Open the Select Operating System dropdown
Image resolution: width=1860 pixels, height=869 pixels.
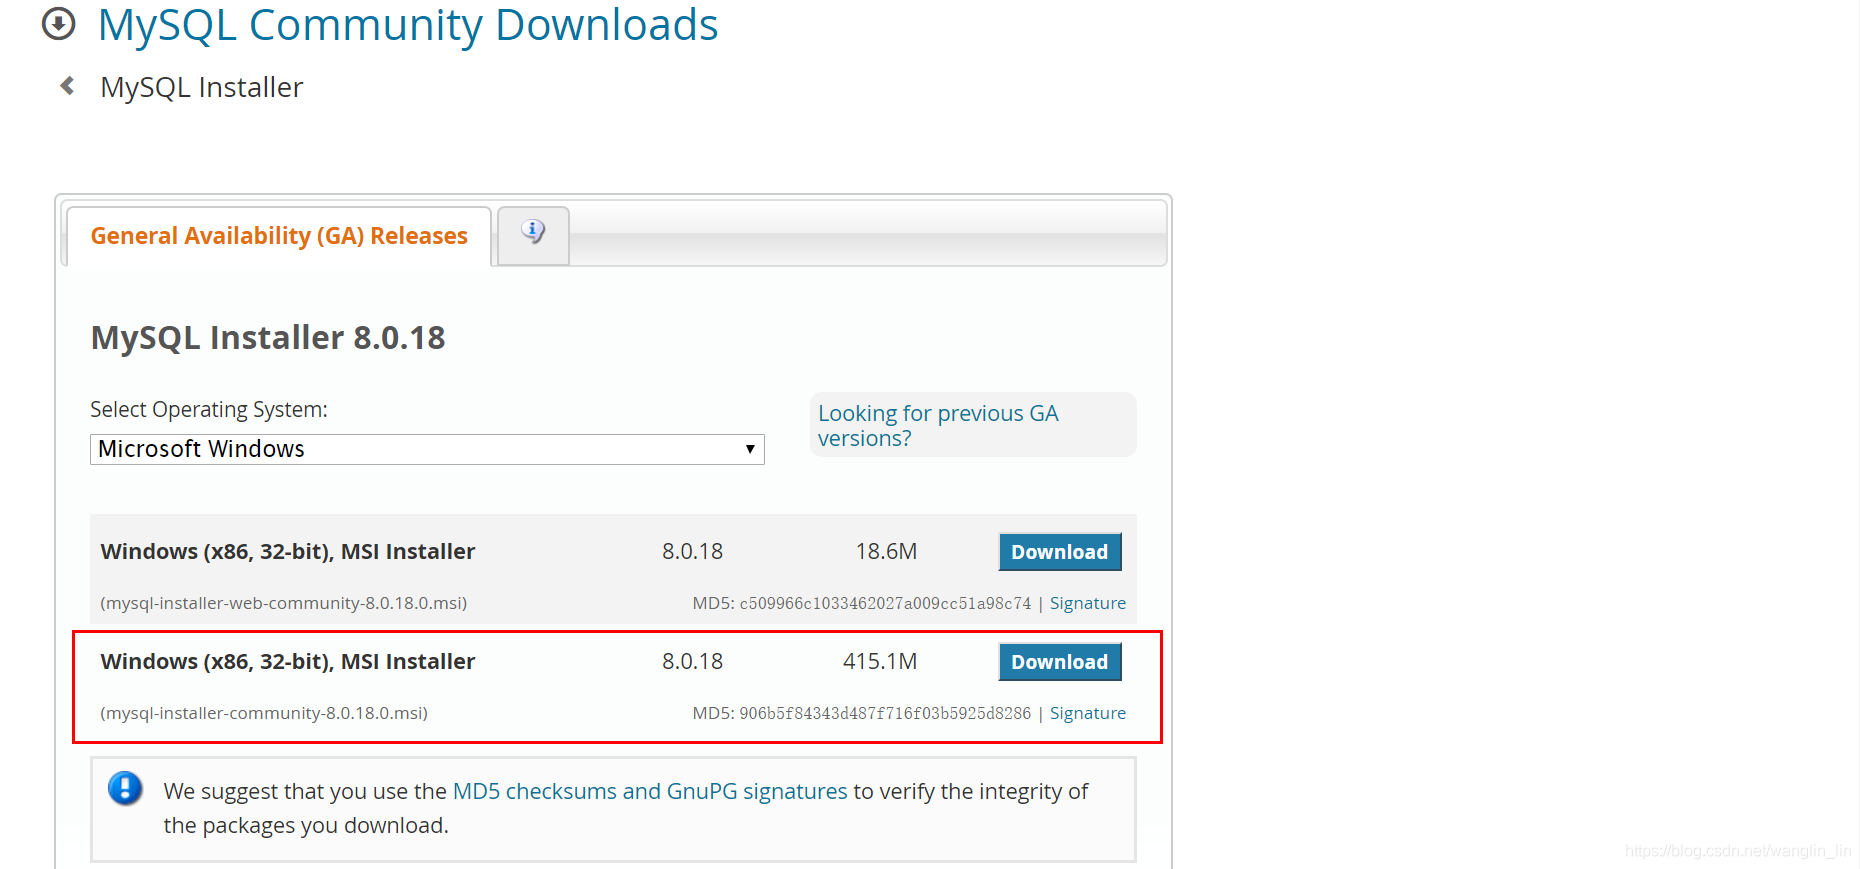pyautogui.click(x=427, y=449)
